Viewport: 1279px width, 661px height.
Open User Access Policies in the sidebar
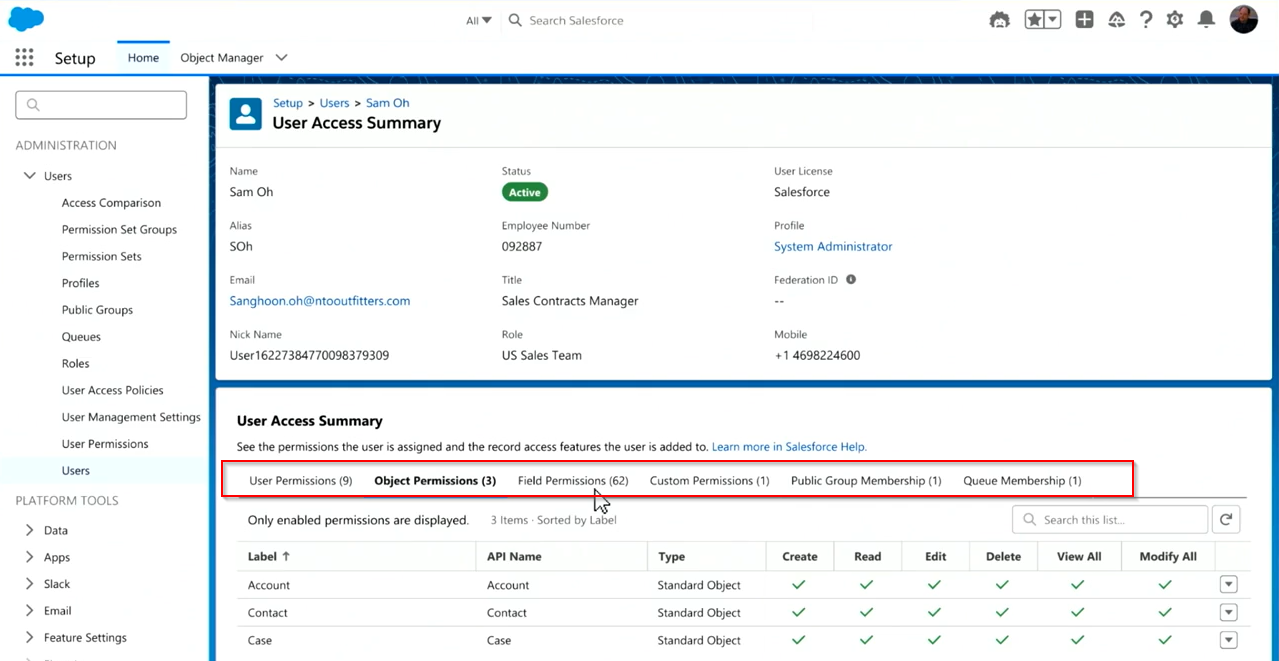[x=113, y=391]
